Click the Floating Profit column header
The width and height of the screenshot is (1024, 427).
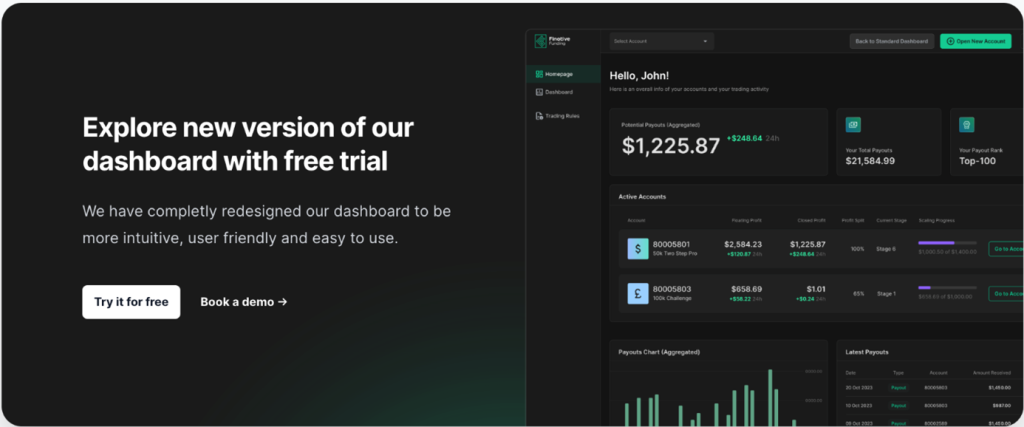tap(747, 221)
